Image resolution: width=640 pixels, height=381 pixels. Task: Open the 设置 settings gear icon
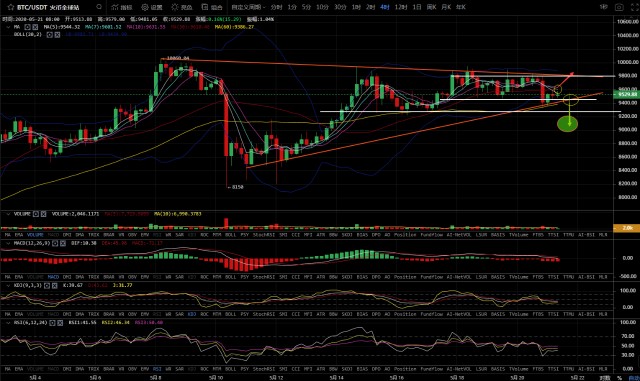(x=145, y=7)
